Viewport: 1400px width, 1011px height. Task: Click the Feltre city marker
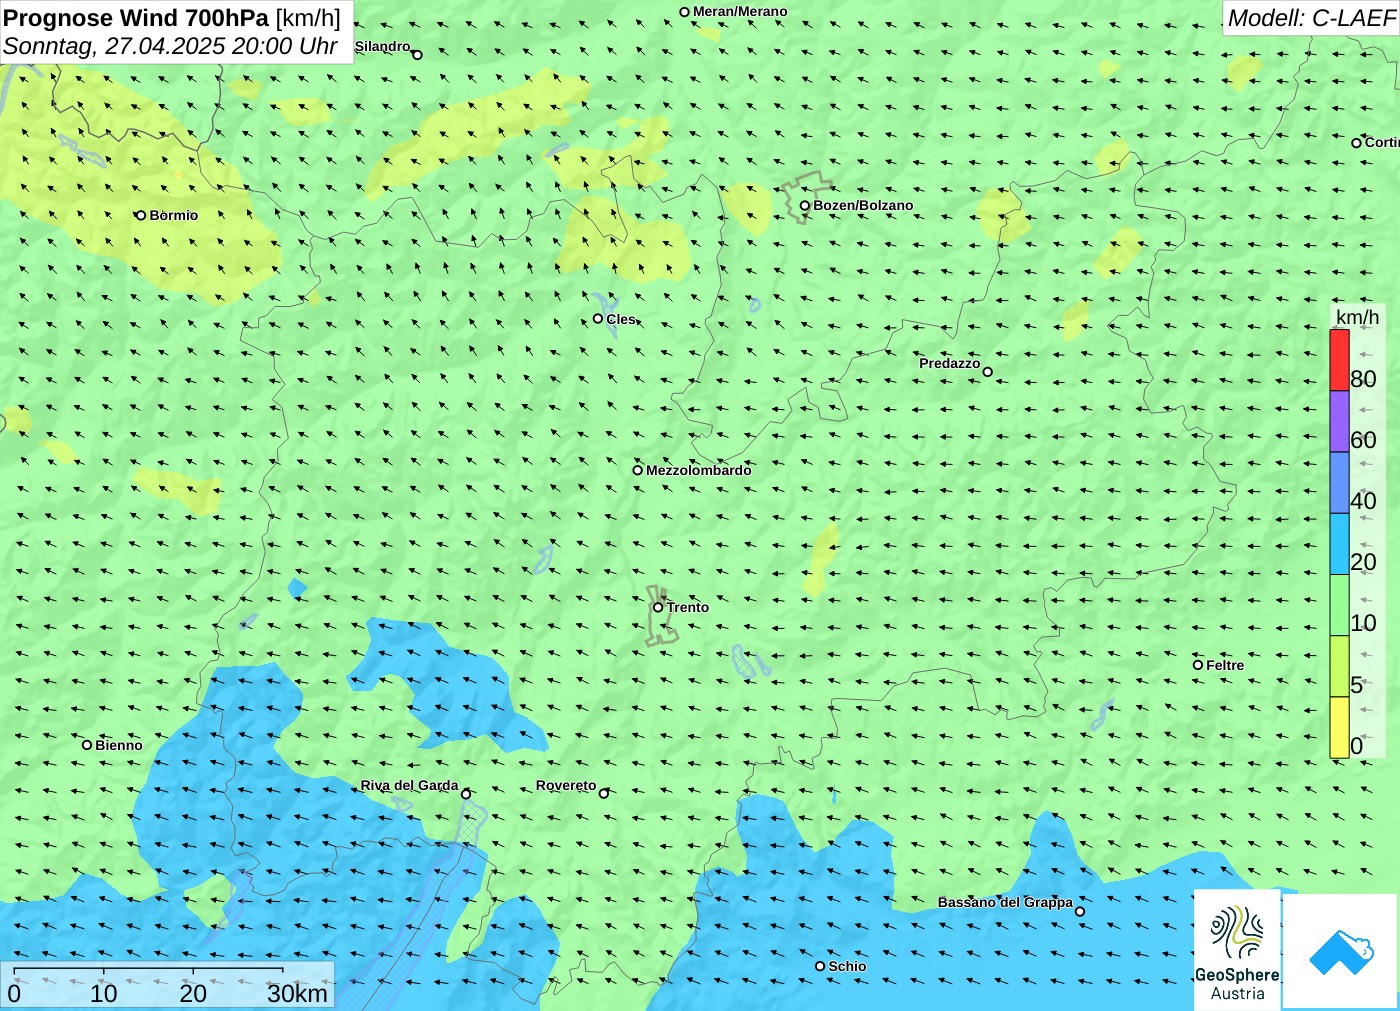point(1198,665)
